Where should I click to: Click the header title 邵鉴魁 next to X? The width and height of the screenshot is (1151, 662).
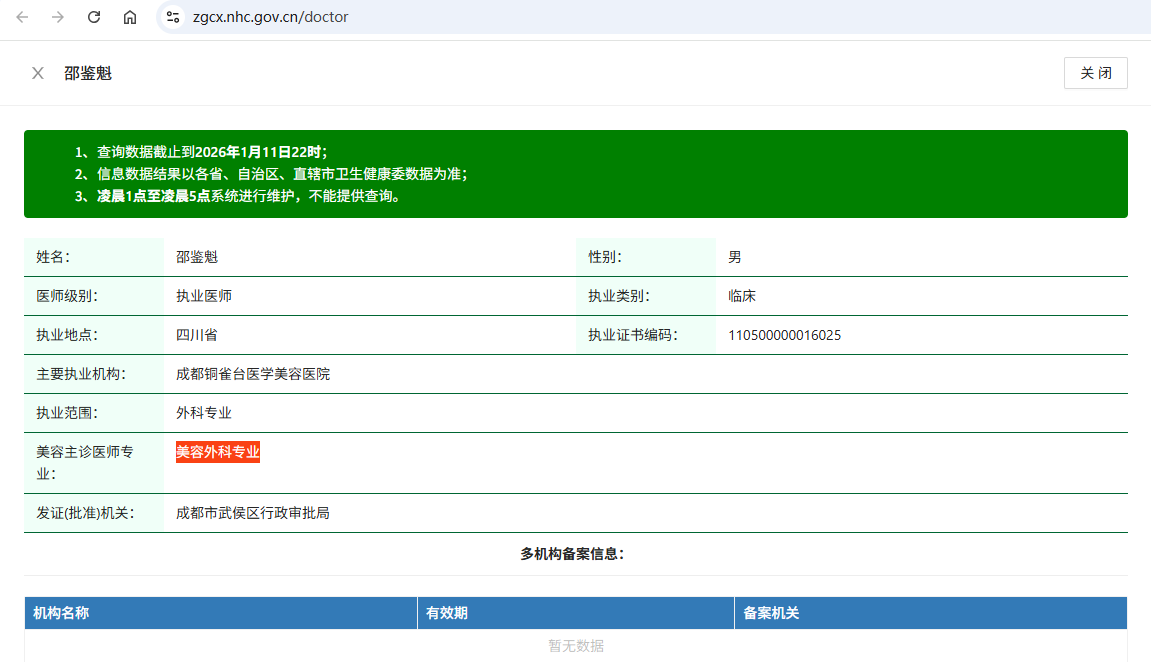click(x=87, y=73)
